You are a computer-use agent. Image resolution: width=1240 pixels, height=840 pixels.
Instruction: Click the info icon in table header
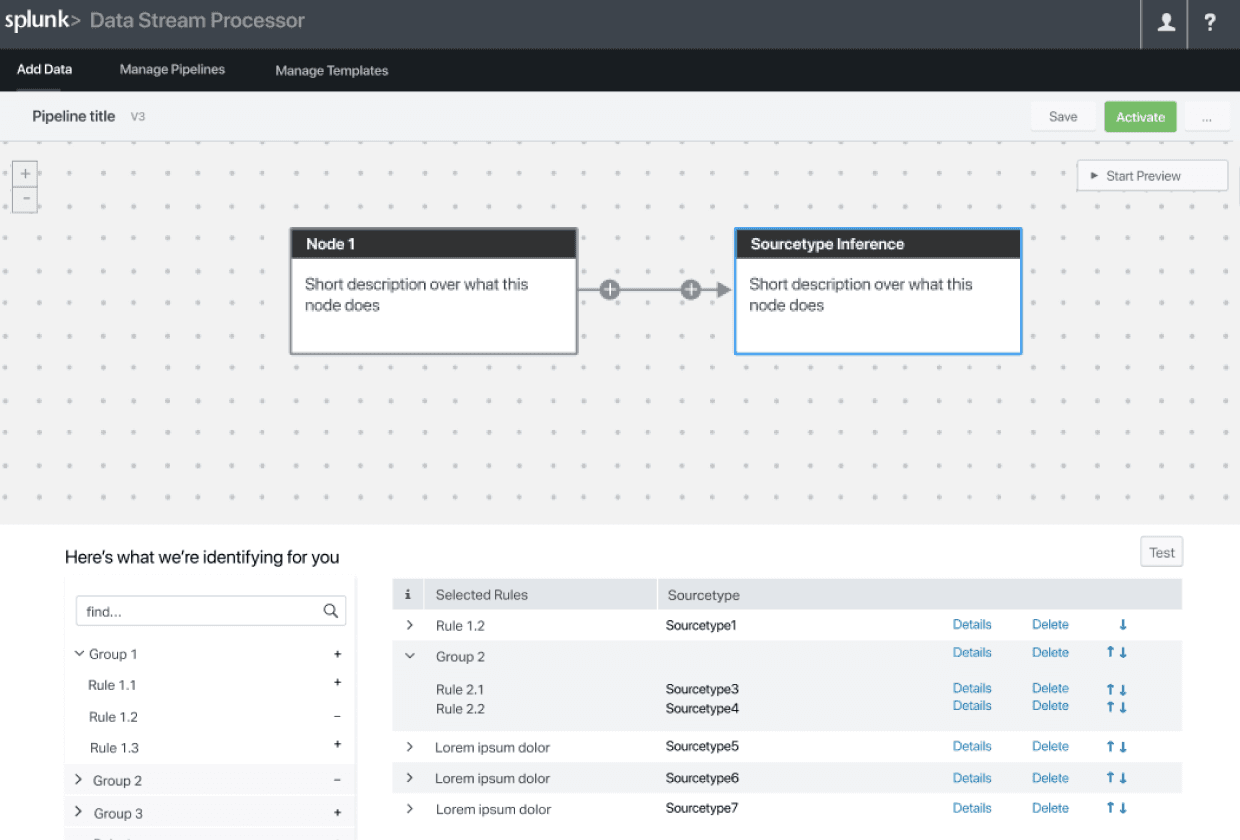pyautogui.click(x=408, y=594)
